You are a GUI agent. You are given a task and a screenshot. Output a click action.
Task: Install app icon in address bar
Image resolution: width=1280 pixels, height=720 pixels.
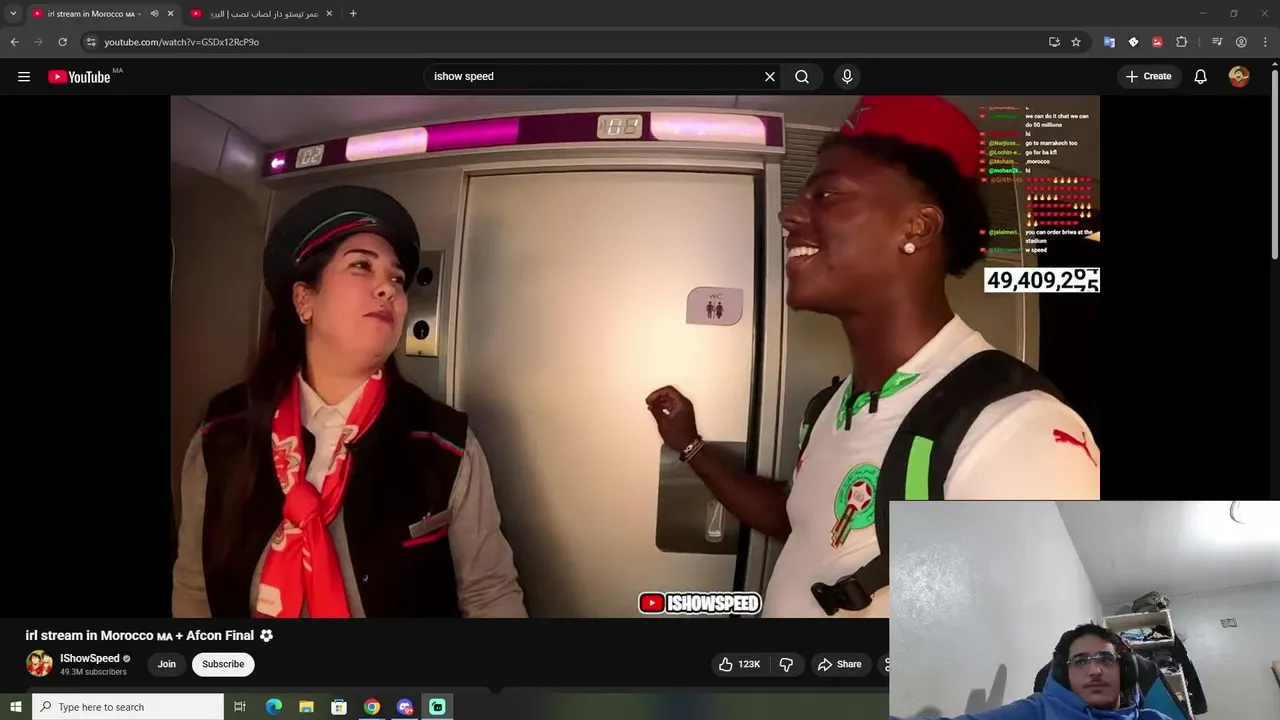(1054, 42)
